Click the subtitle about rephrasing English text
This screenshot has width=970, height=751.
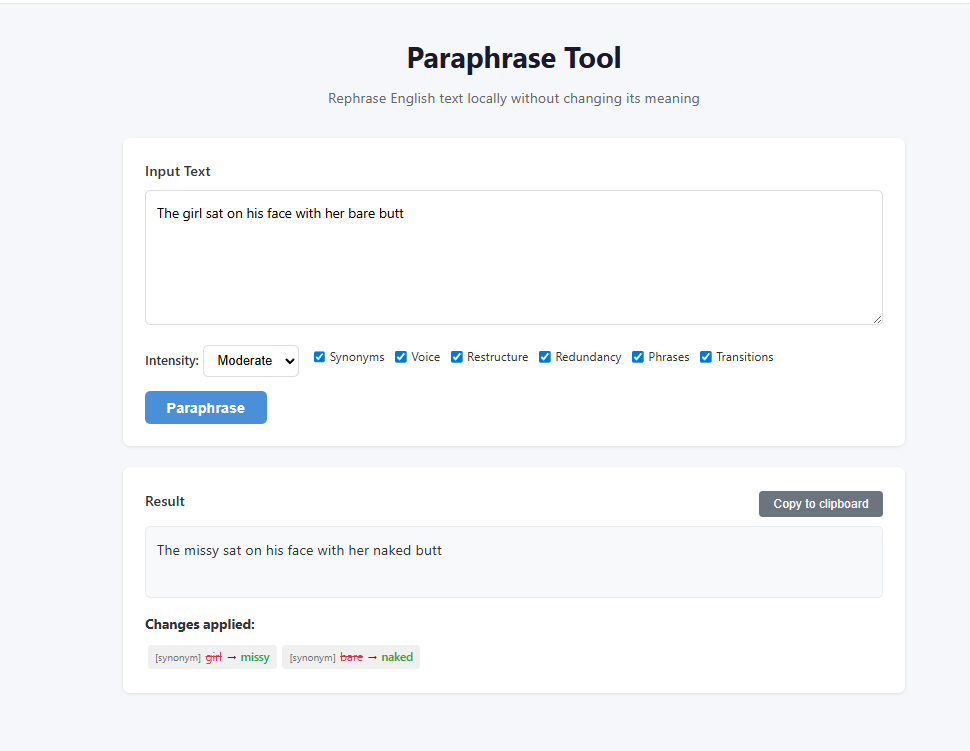[x=513, y=98]
